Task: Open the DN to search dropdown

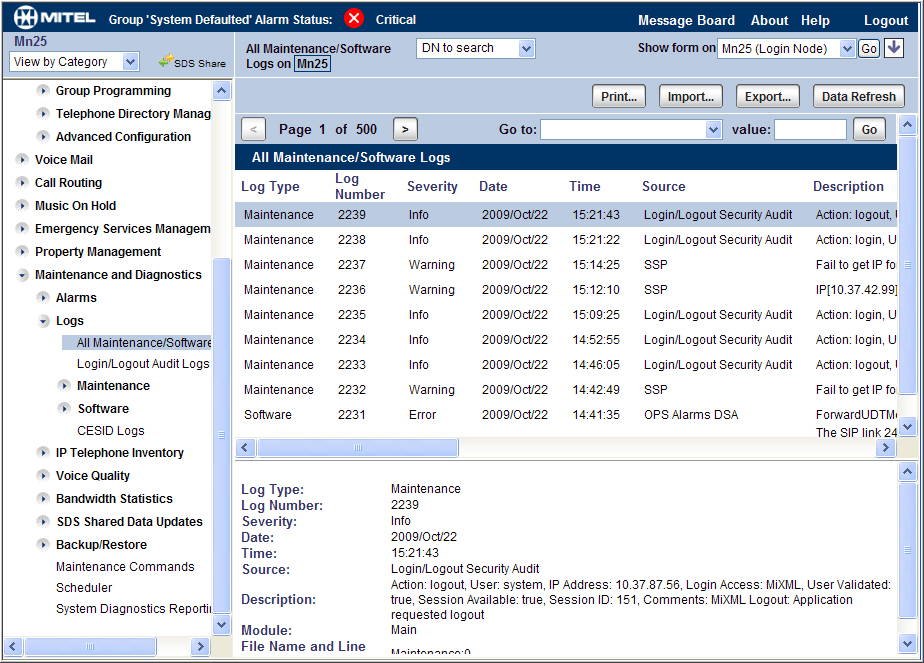Action: click(x=476, y=48)
